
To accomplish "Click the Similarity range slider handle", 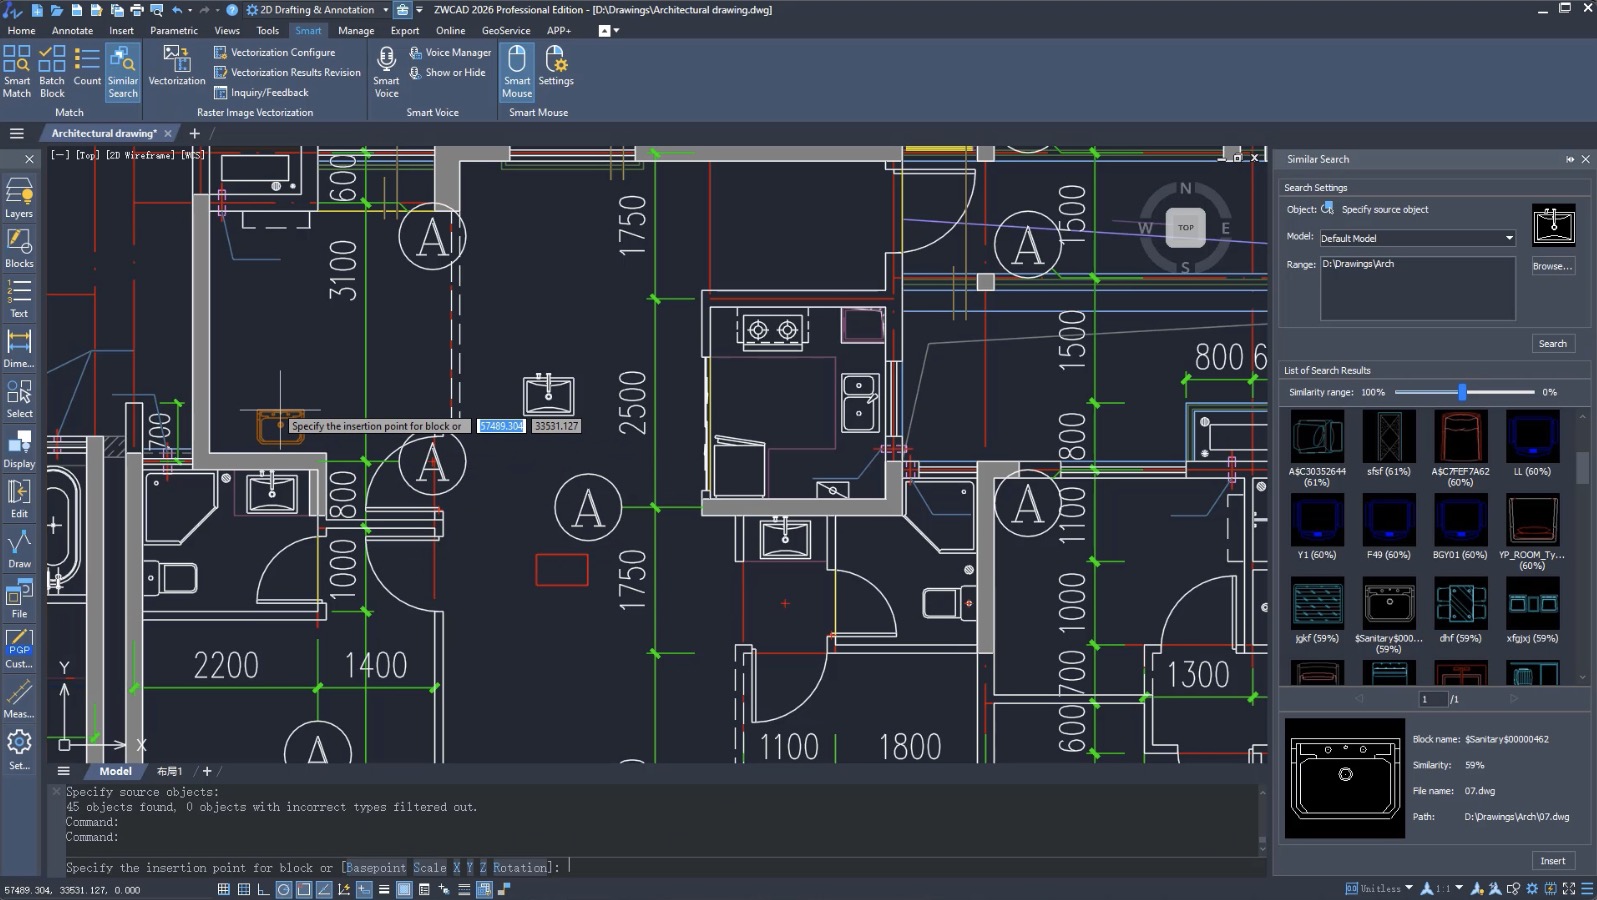I will pyautogui.click(x=1462, y=392).
